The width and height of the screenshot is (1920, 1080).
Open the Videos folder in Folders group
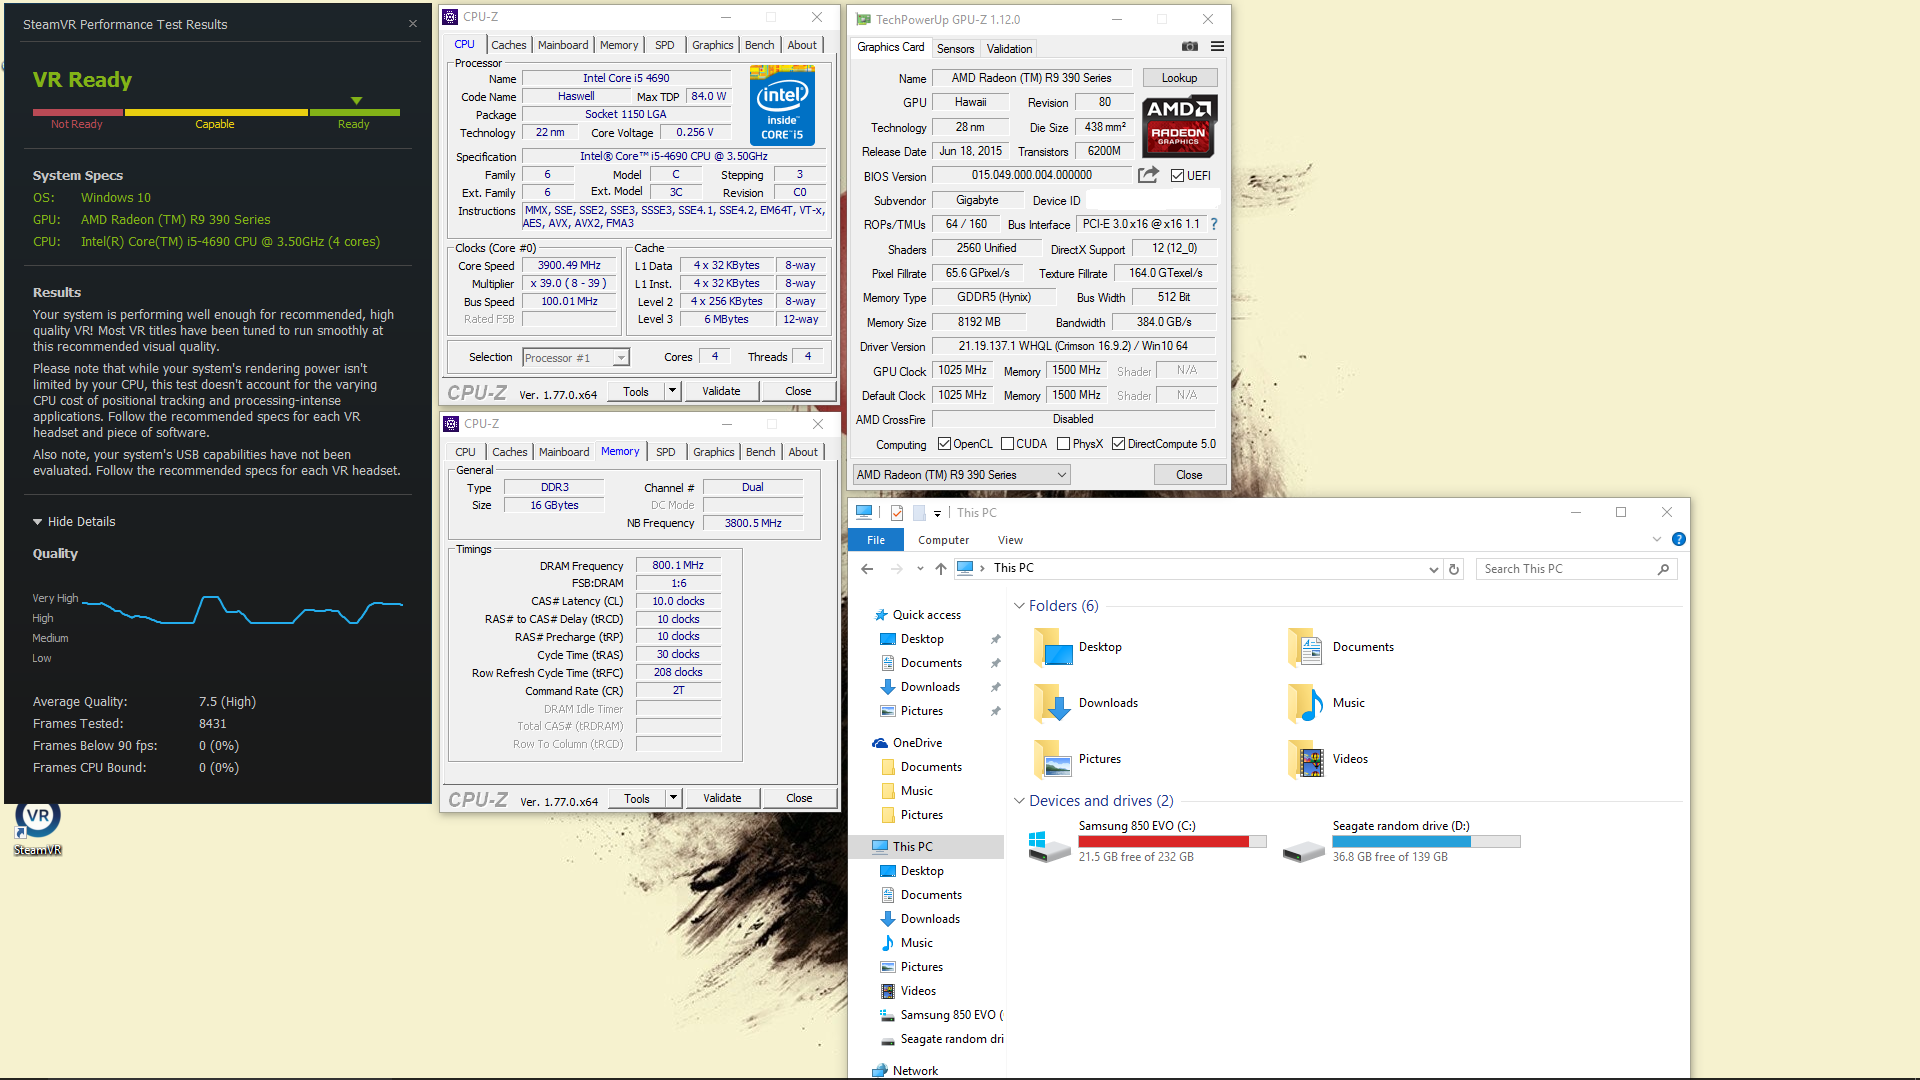coord(1328,759)
